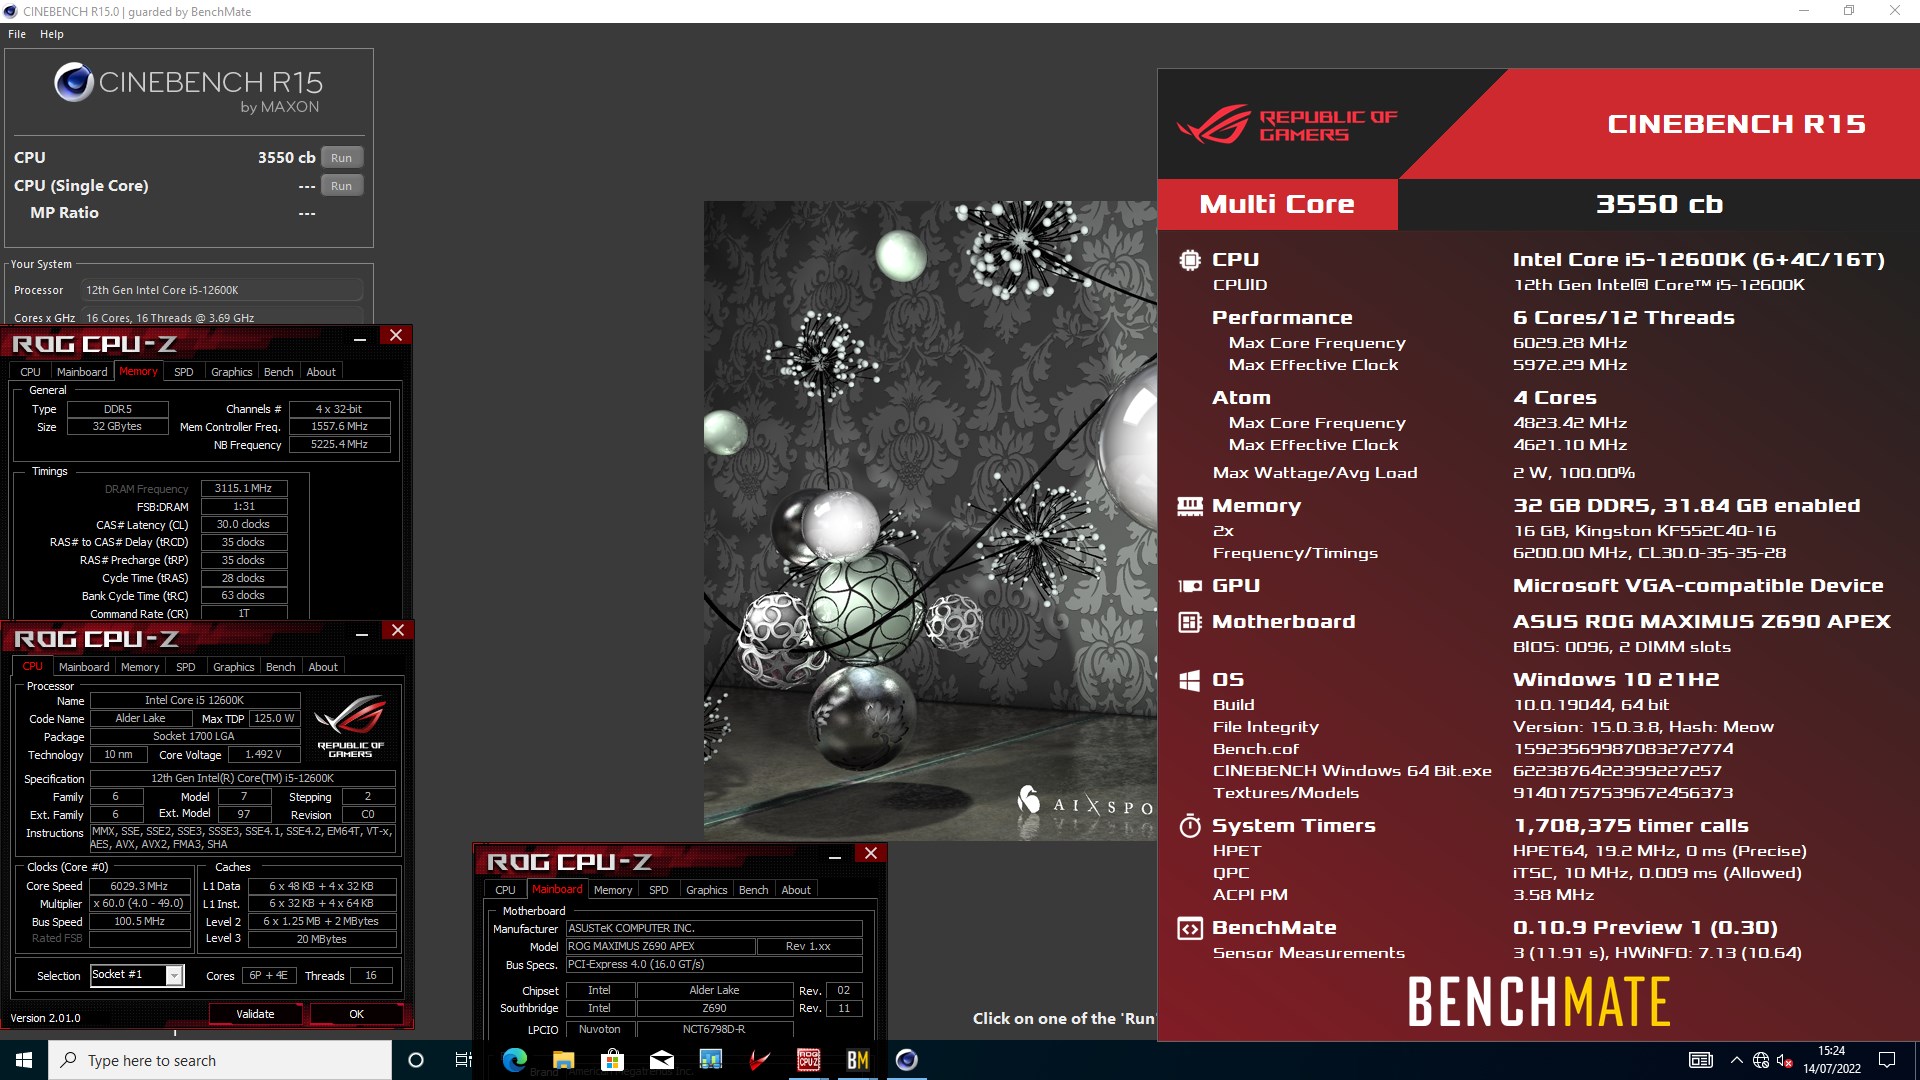This screenshot has width=1920, height=1080.
Task: Click the CPU chip icon in BenchMate panel
Action: pyautogui.click(x=1189, y=260)
